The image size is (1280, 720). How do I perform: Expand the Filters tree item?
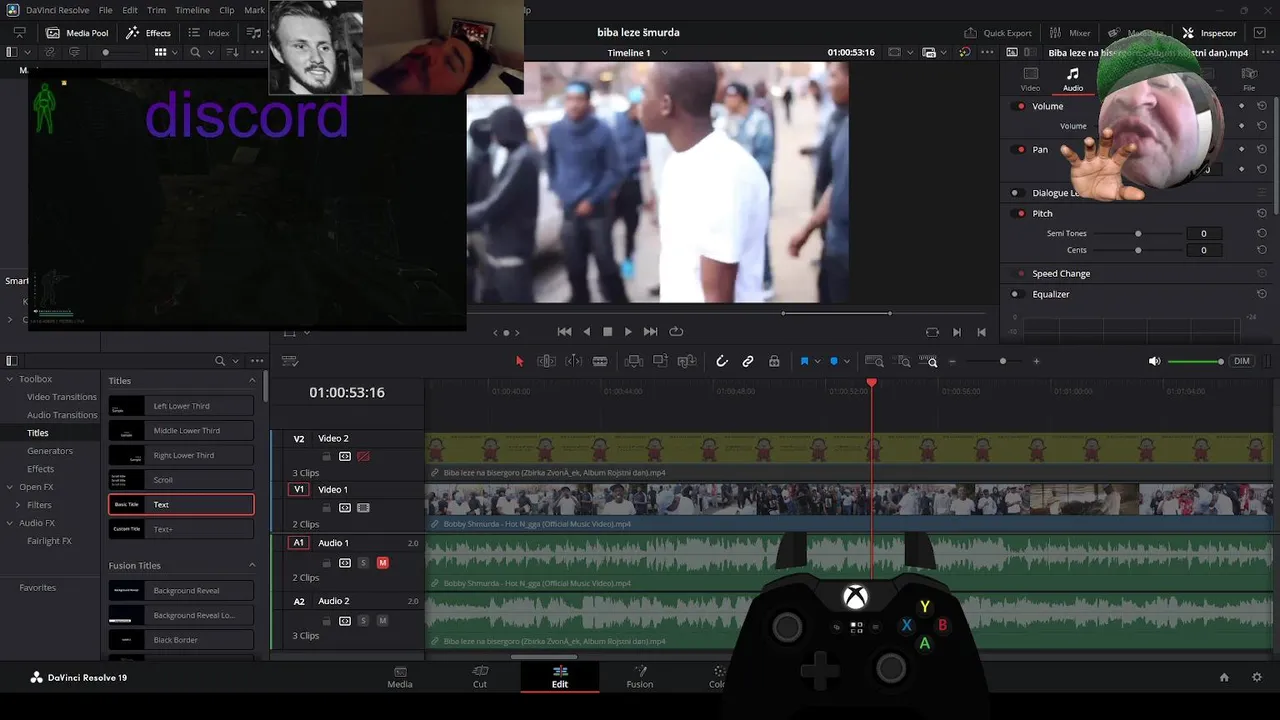18,505
